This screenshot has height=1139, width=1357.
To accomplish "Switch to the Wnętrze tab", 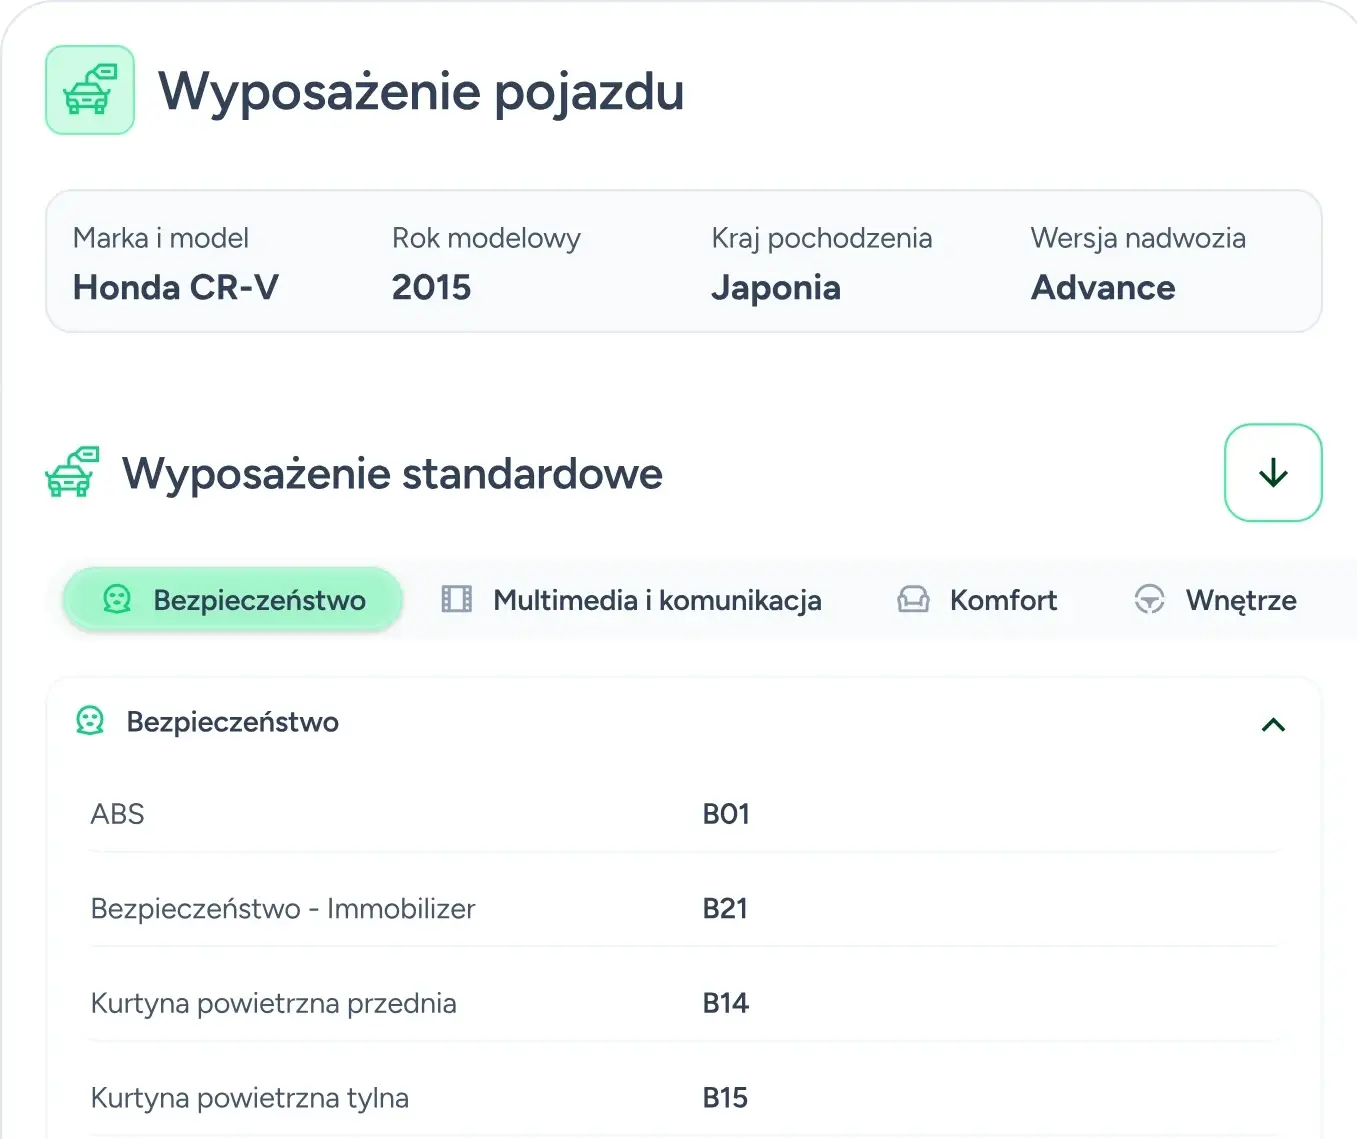I will 1215,600.
